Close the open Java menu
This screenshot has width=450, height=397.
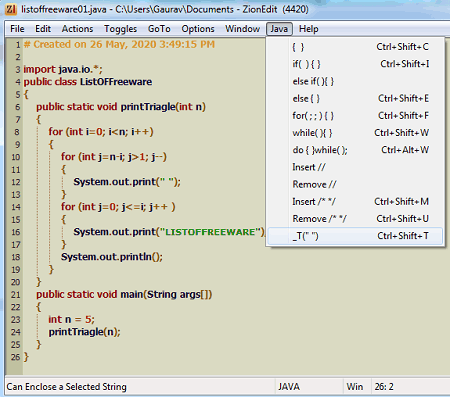coord(279,29)
